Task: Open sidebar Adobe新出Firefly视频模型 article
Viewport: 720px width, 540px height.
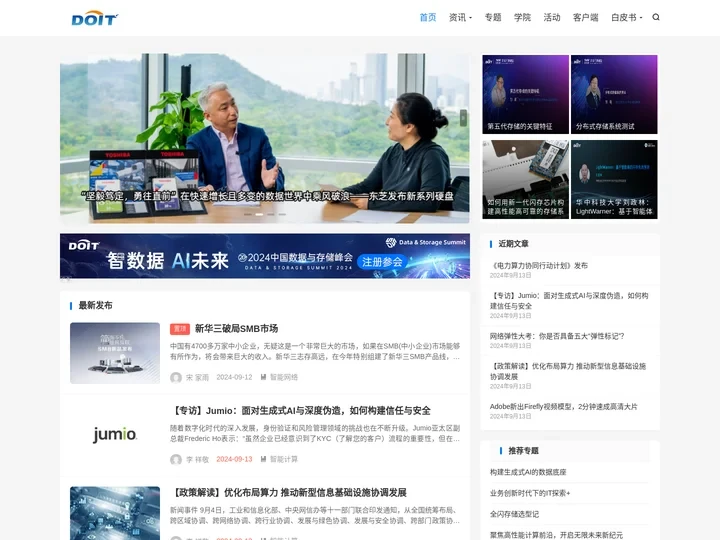Action: 563,406
